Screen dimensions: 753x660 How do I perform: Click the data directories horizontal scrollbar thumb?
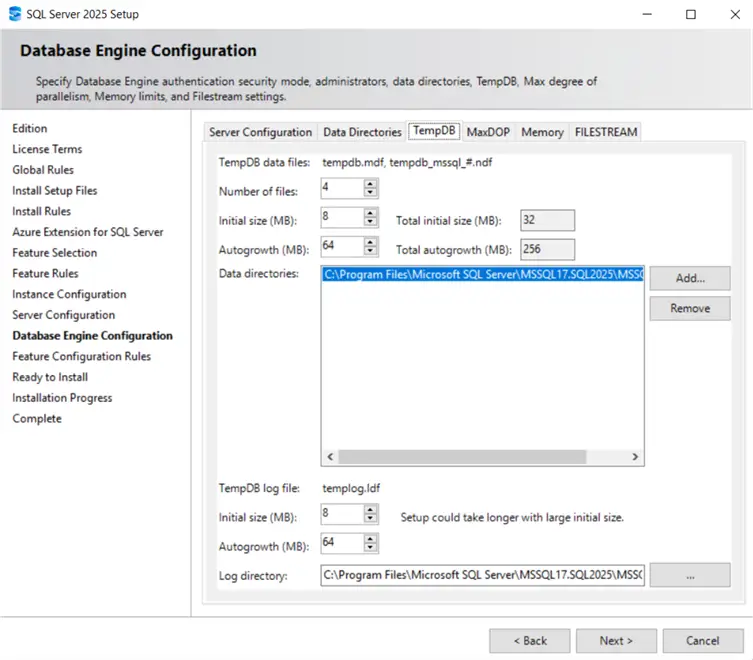point(462,457)
